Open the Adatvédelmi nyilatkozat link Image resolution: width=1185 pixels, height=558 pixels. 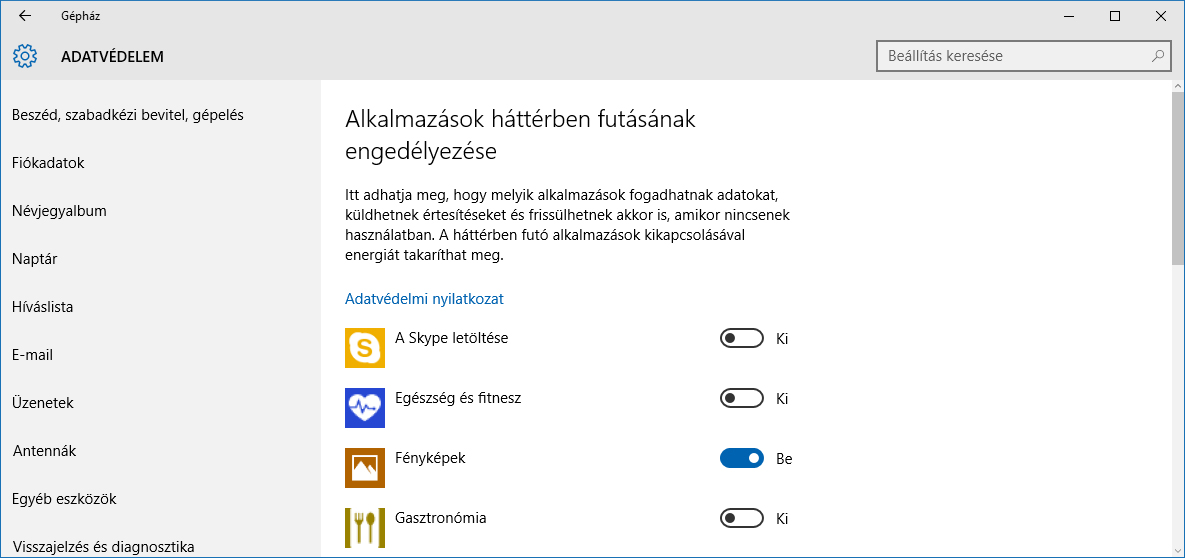(424, 299)
